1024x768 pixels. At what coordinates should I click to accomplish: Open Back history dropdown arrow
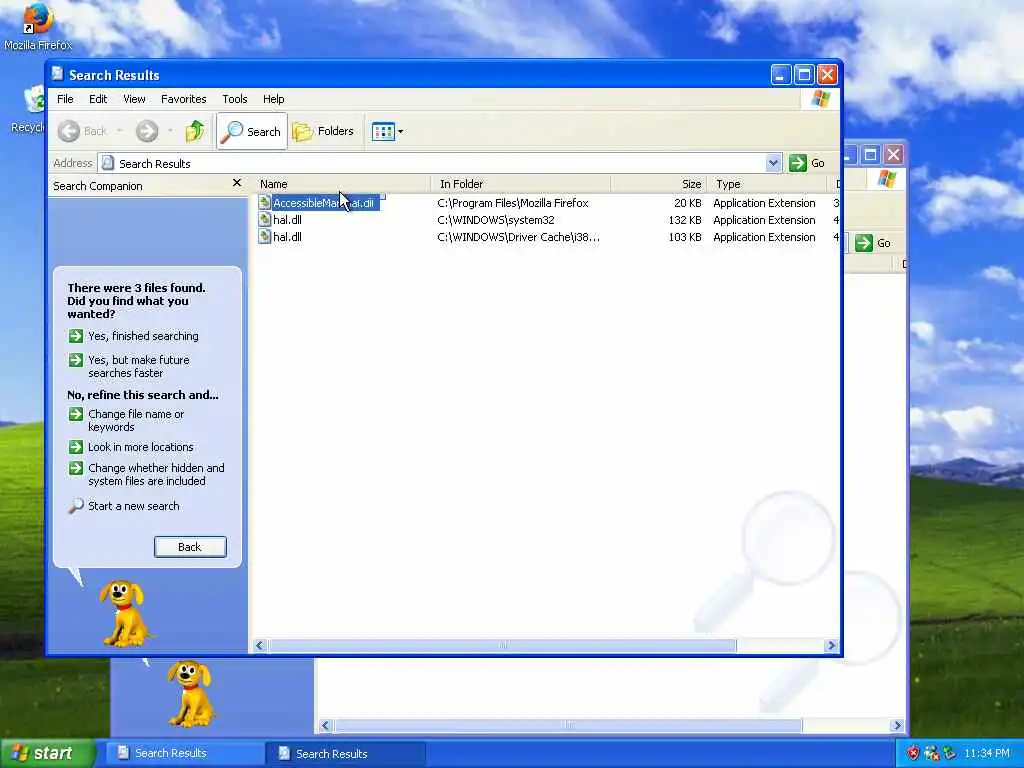pyautogui.click(x=120, y=131)
